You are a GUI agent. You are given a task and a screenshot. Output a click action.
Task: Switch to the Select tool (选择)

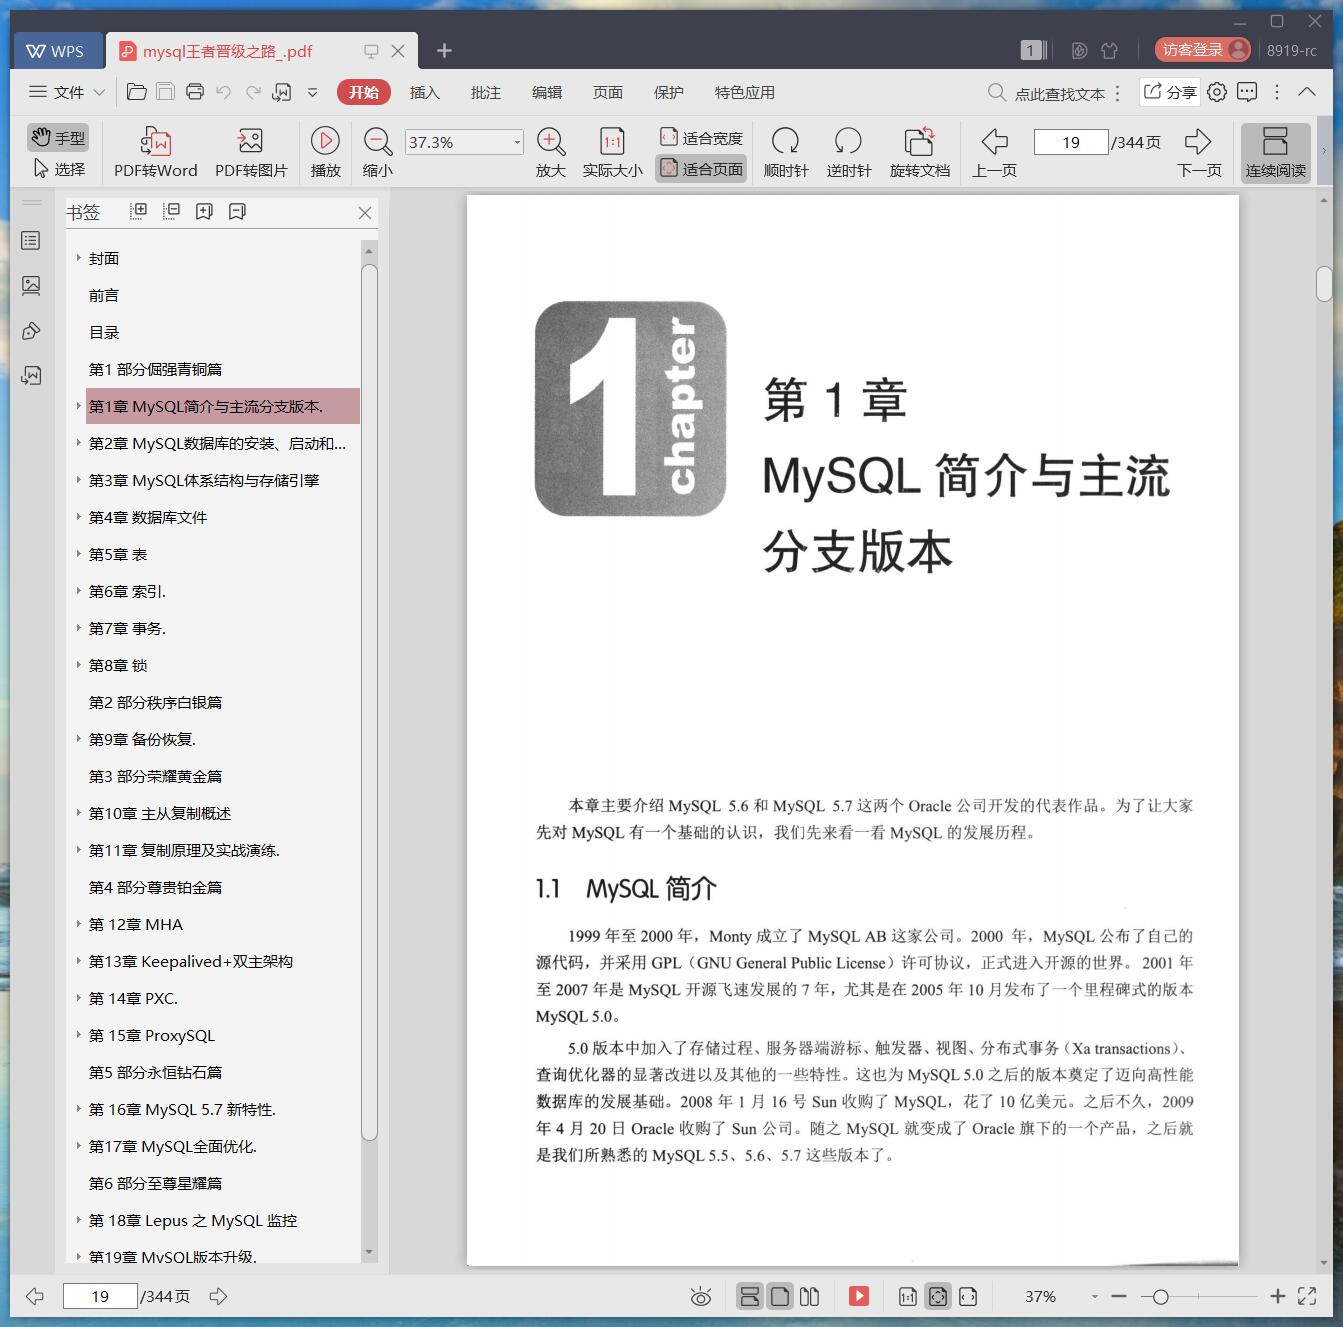pyautogui.click(x=58, y=169)
